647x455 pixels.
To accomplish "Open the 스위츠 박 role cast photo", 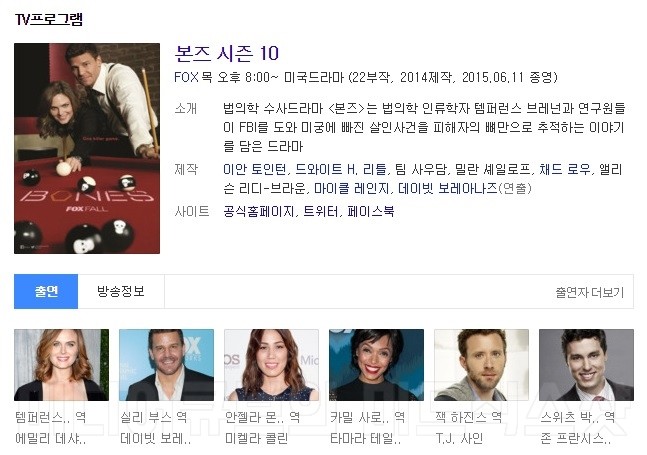I will (x=586, y=365).
